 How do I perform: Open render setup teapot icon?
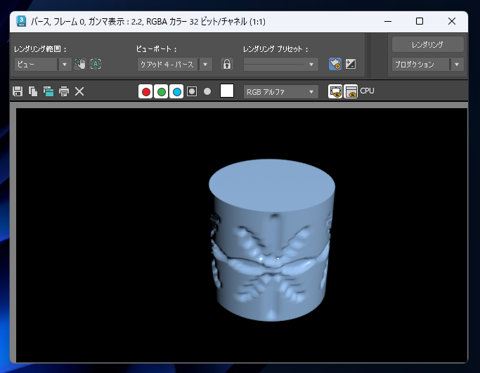pos(335,64)
